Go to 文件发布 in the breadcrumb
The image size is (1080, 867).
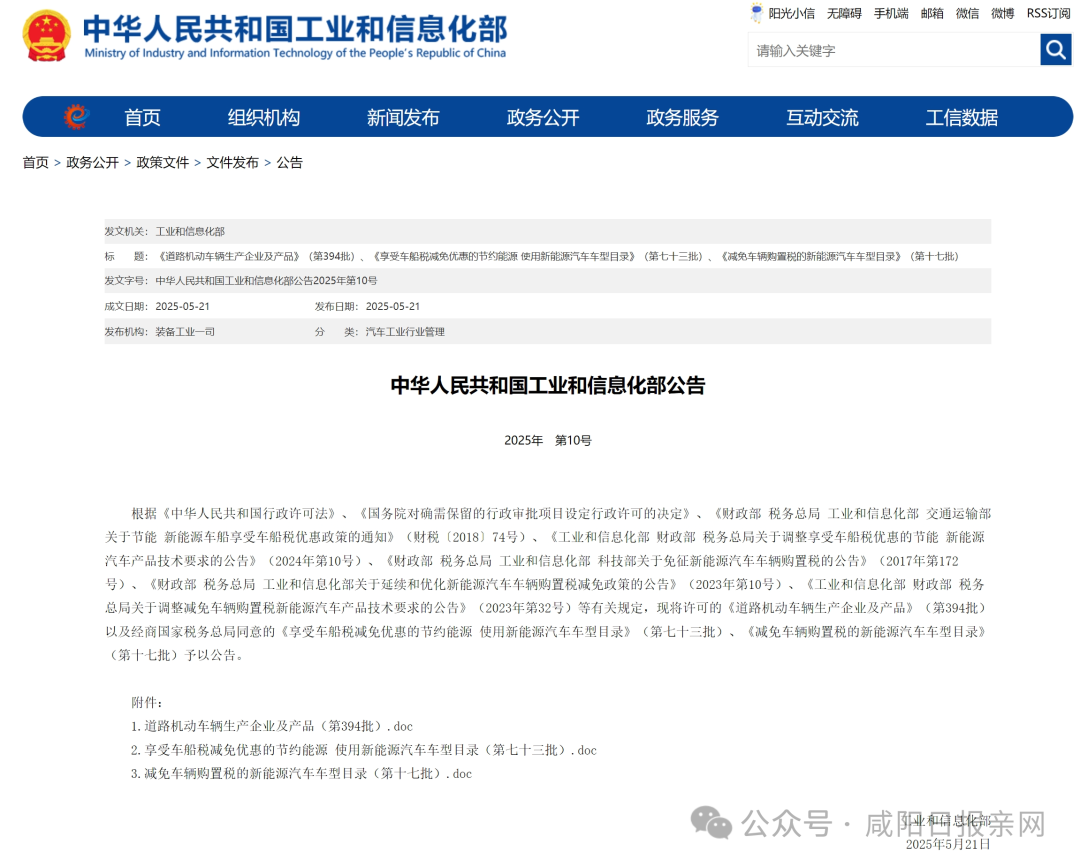click(232, 163)
